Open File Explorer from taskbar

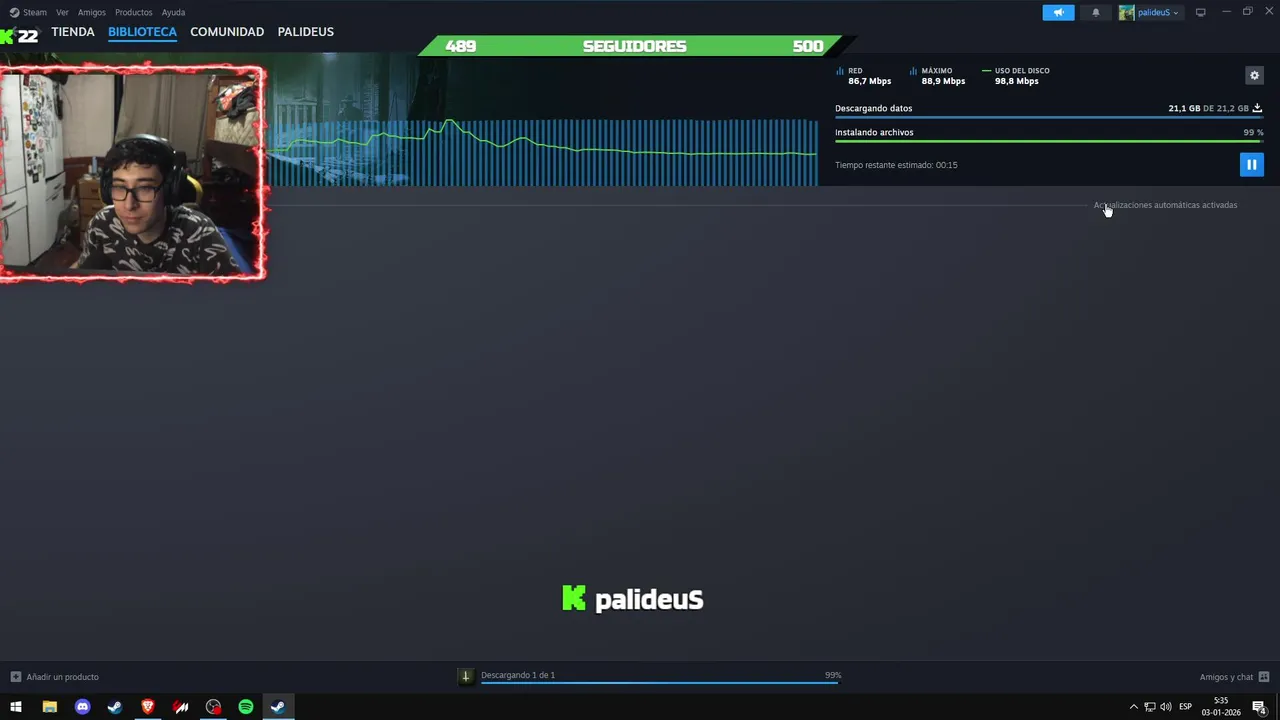49,707
